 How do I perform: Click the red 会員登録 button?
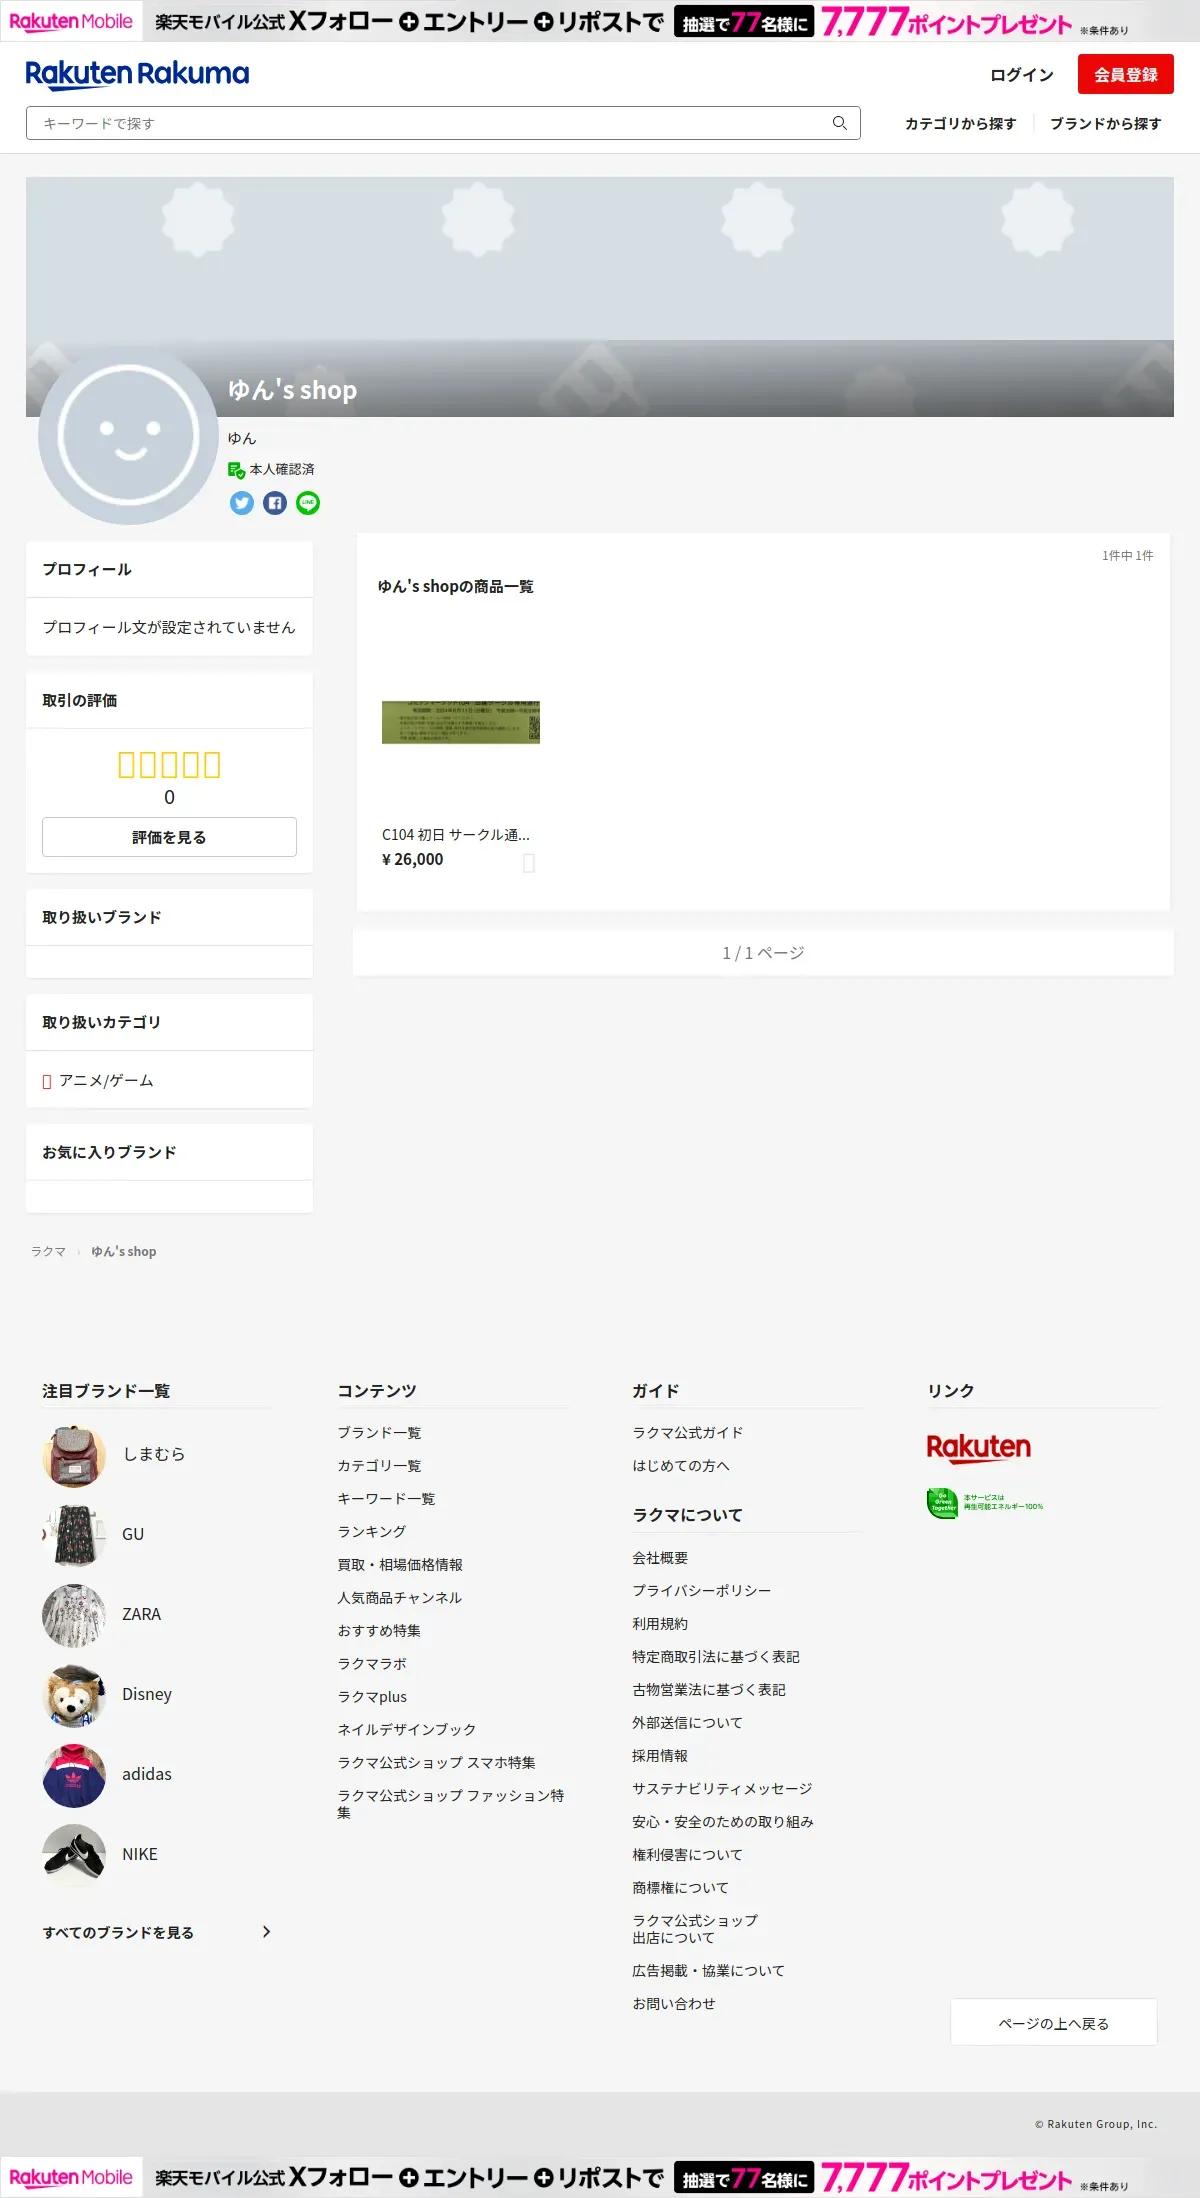[x=1126, y=75]
